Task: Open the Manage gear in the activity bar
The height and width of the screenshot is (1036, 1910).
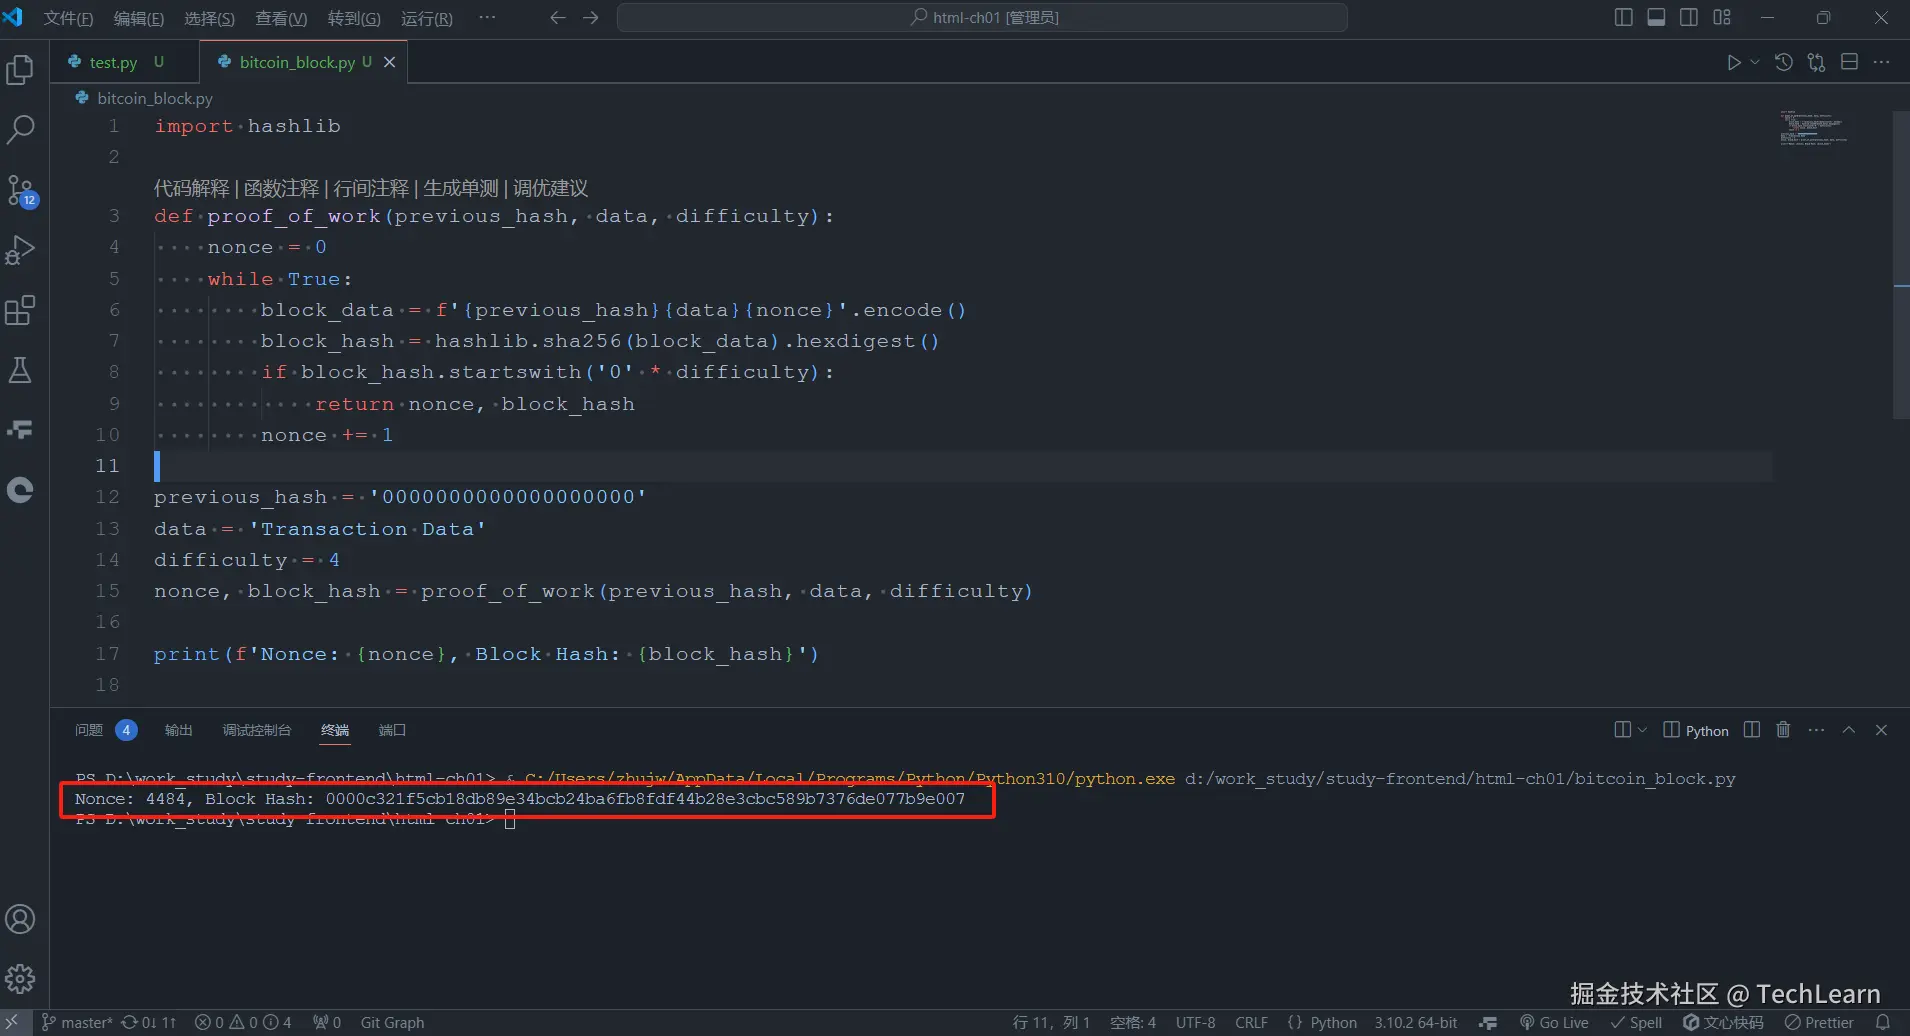Action: point(21,979)
